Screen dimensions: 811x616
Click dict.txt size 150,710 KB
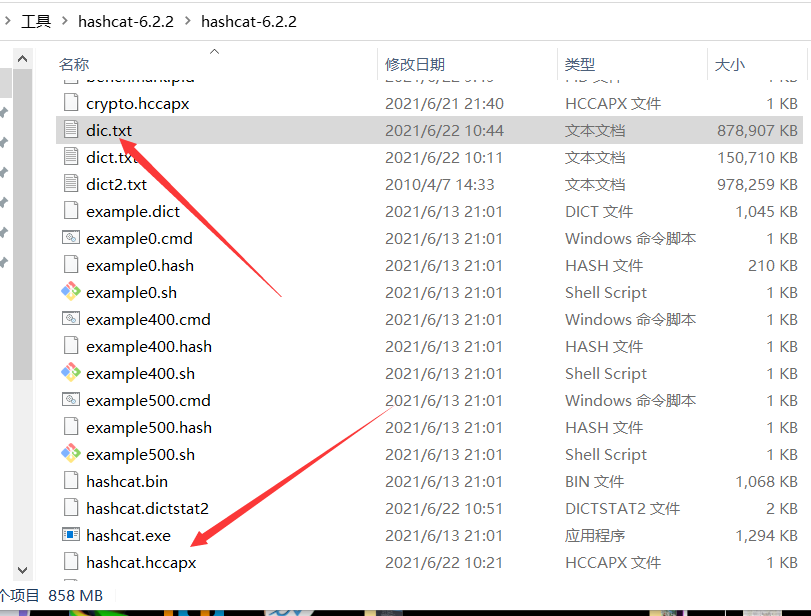(757, 157)
